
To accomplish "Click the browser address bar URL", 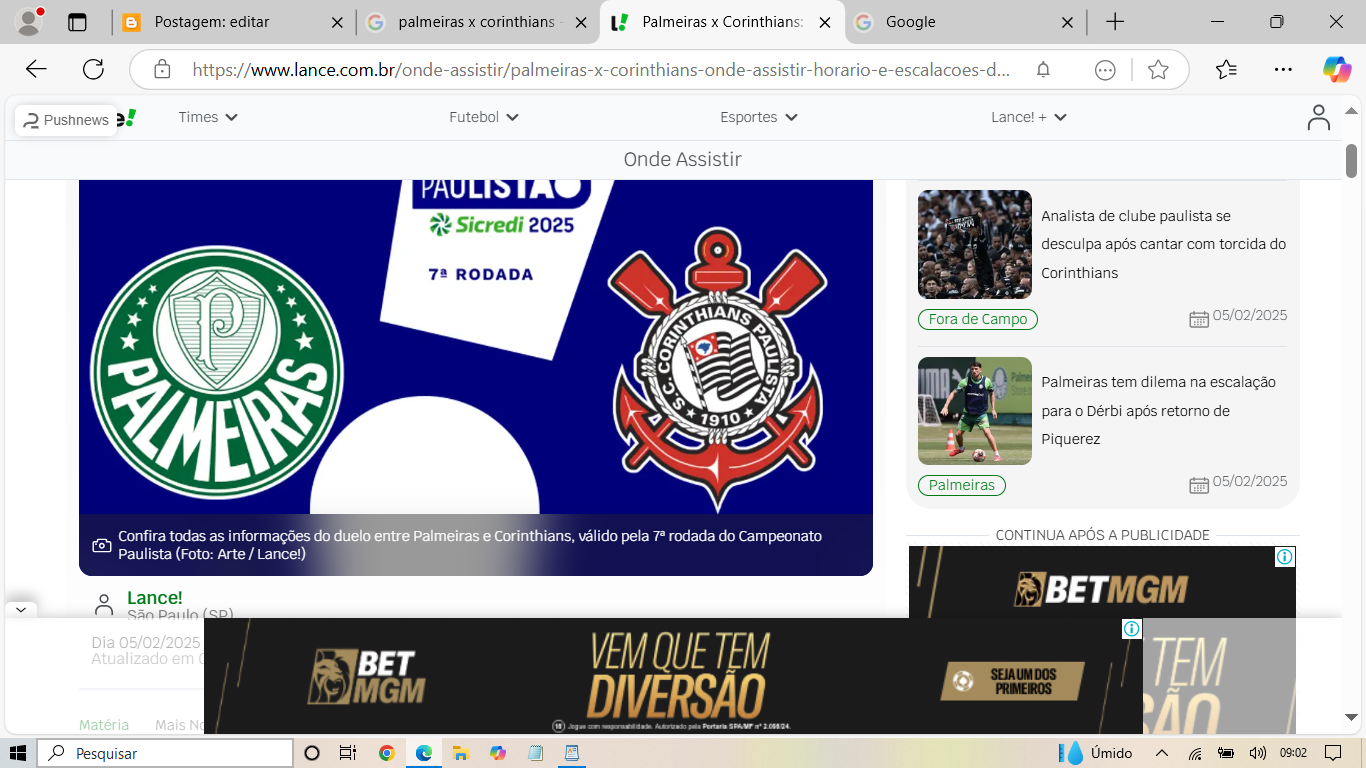I will click(602, 70).
